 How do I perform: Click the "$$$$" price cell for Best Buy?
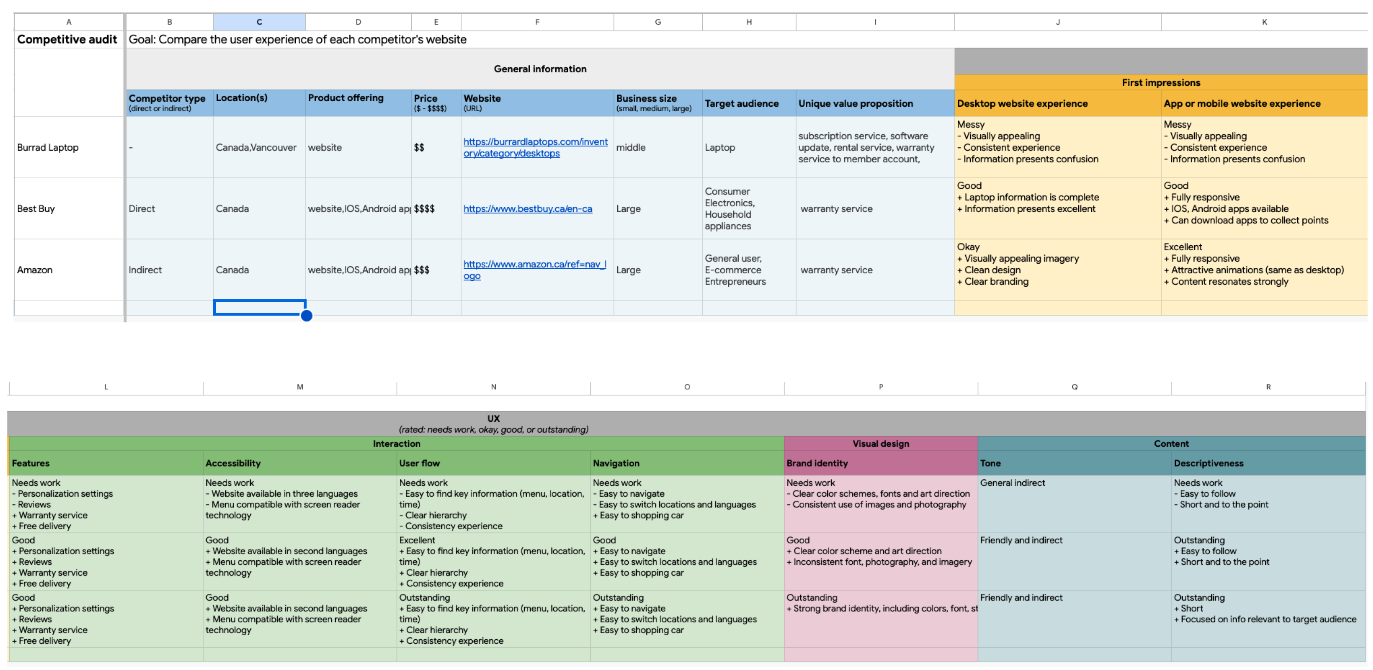click(x=436, y=209)
